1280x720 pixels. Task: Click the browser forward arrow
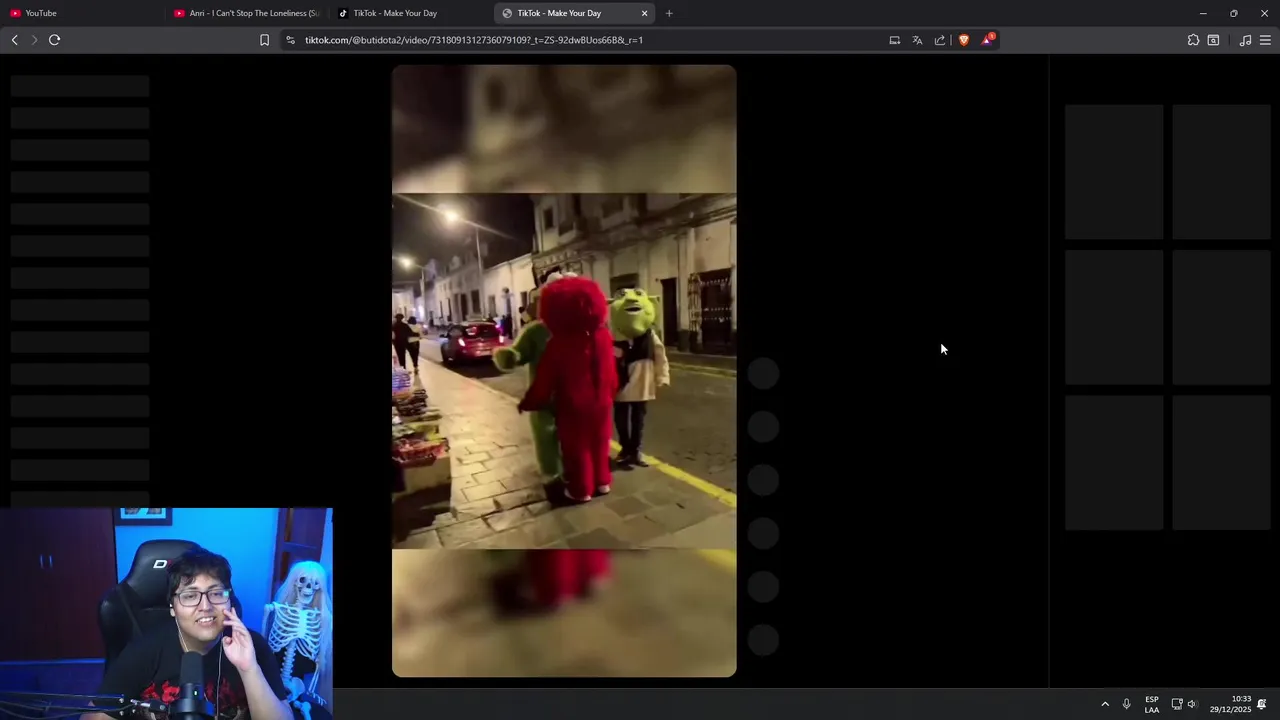pos(34,40)
